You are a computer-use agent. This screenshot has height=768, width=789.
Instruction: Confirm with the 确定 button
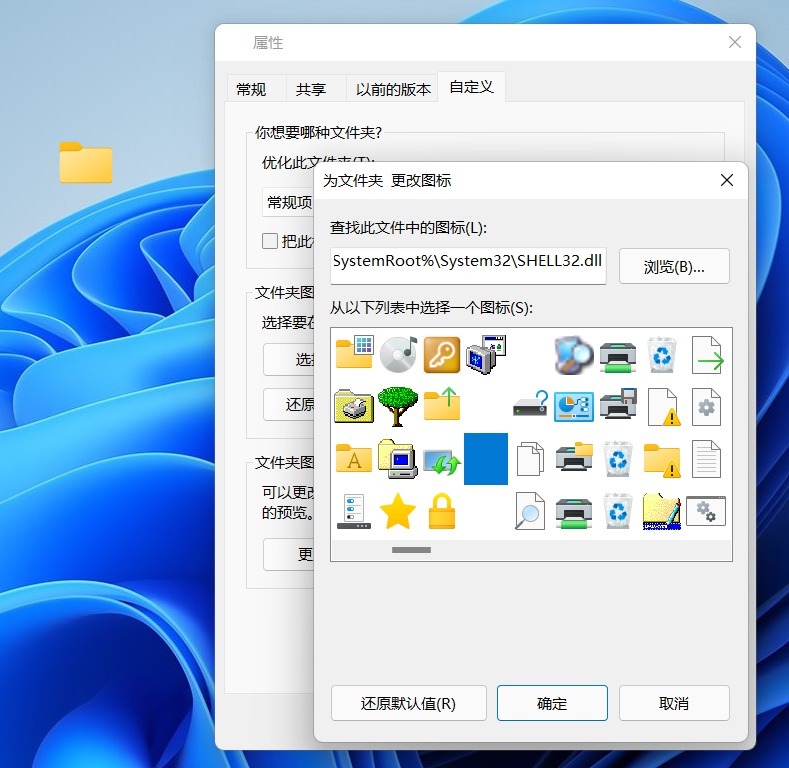tap(552, 703)
